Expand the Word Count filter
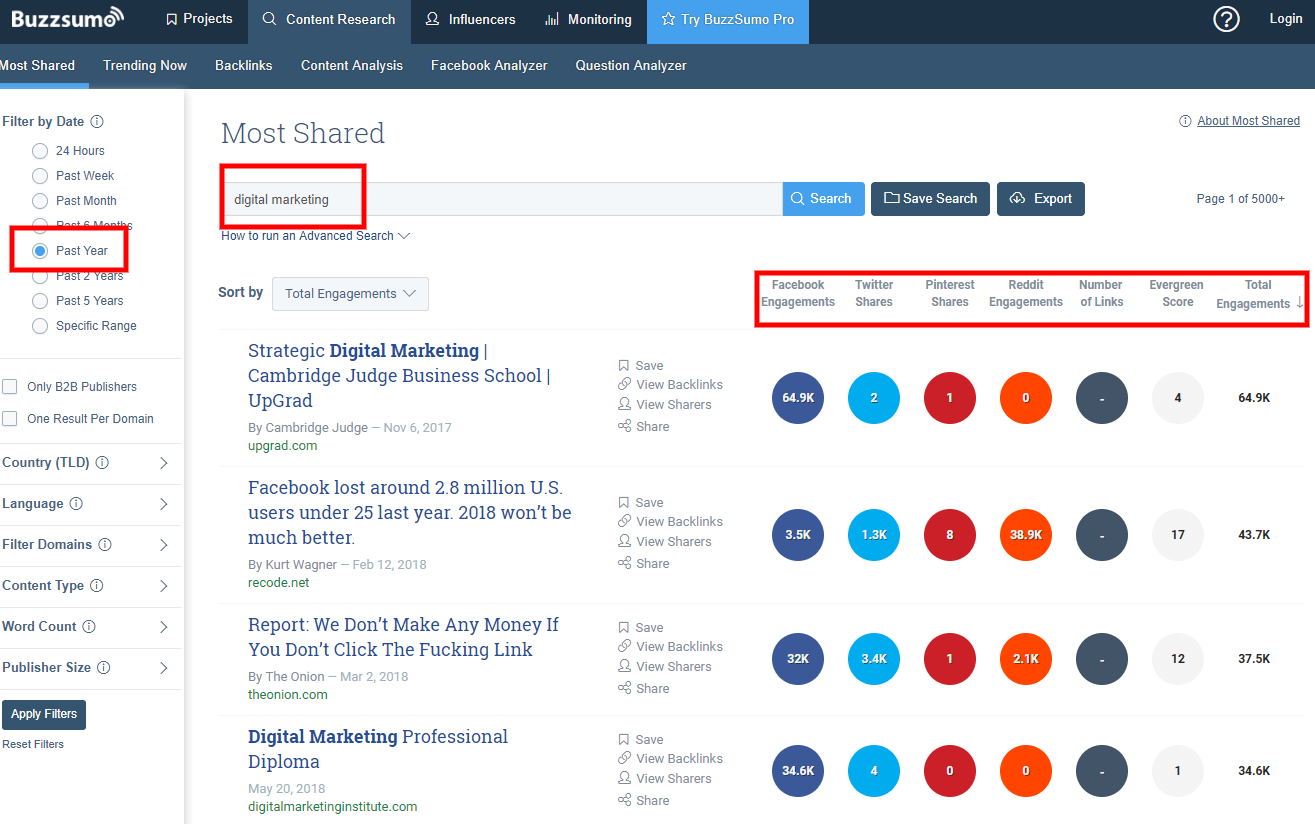The width and height of the screenshot is (1315, 824). coord(164,627)
